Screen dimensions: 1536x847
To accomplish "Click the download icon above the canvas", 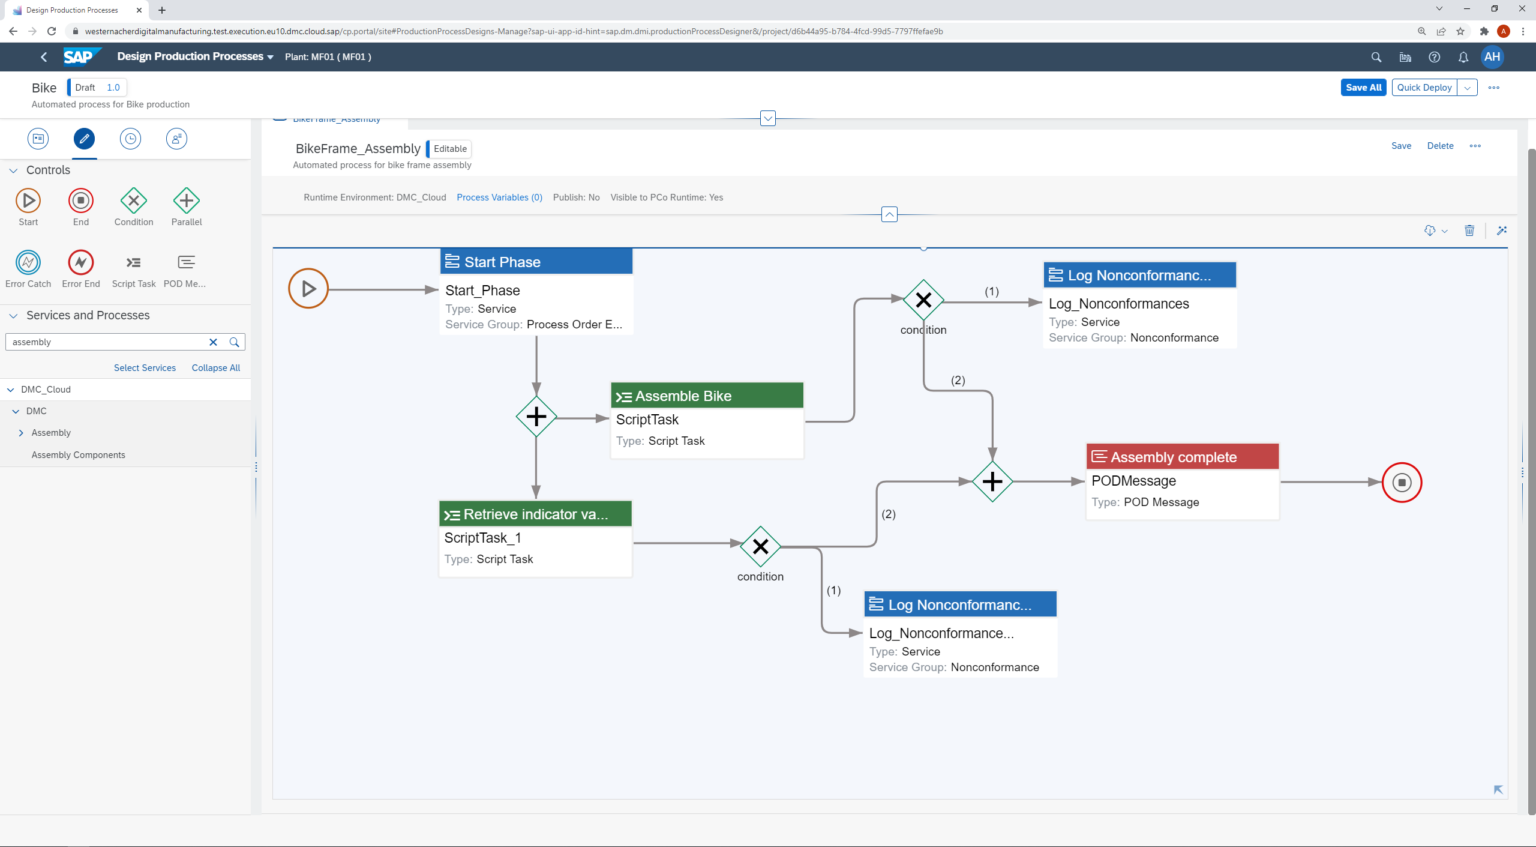I will [x=1429, y=230].
